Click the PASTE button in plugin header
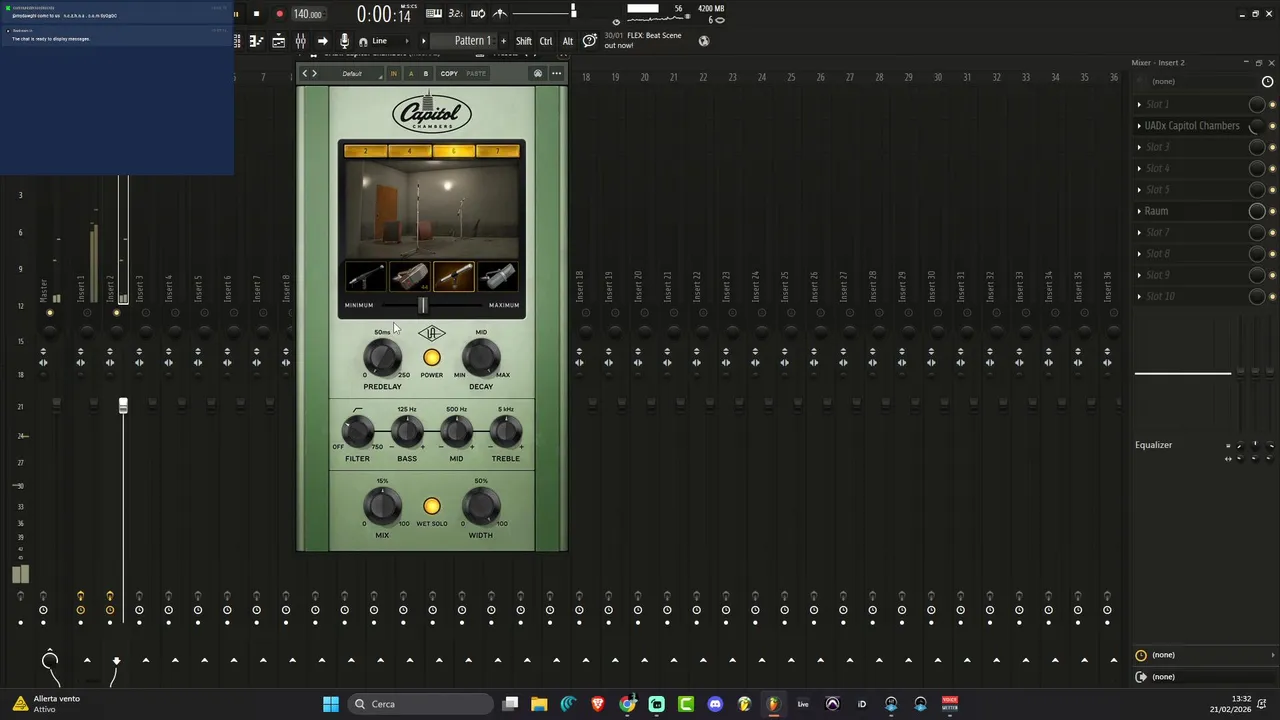This screenshot has height=720, width=1280. [x=476, y=73]
